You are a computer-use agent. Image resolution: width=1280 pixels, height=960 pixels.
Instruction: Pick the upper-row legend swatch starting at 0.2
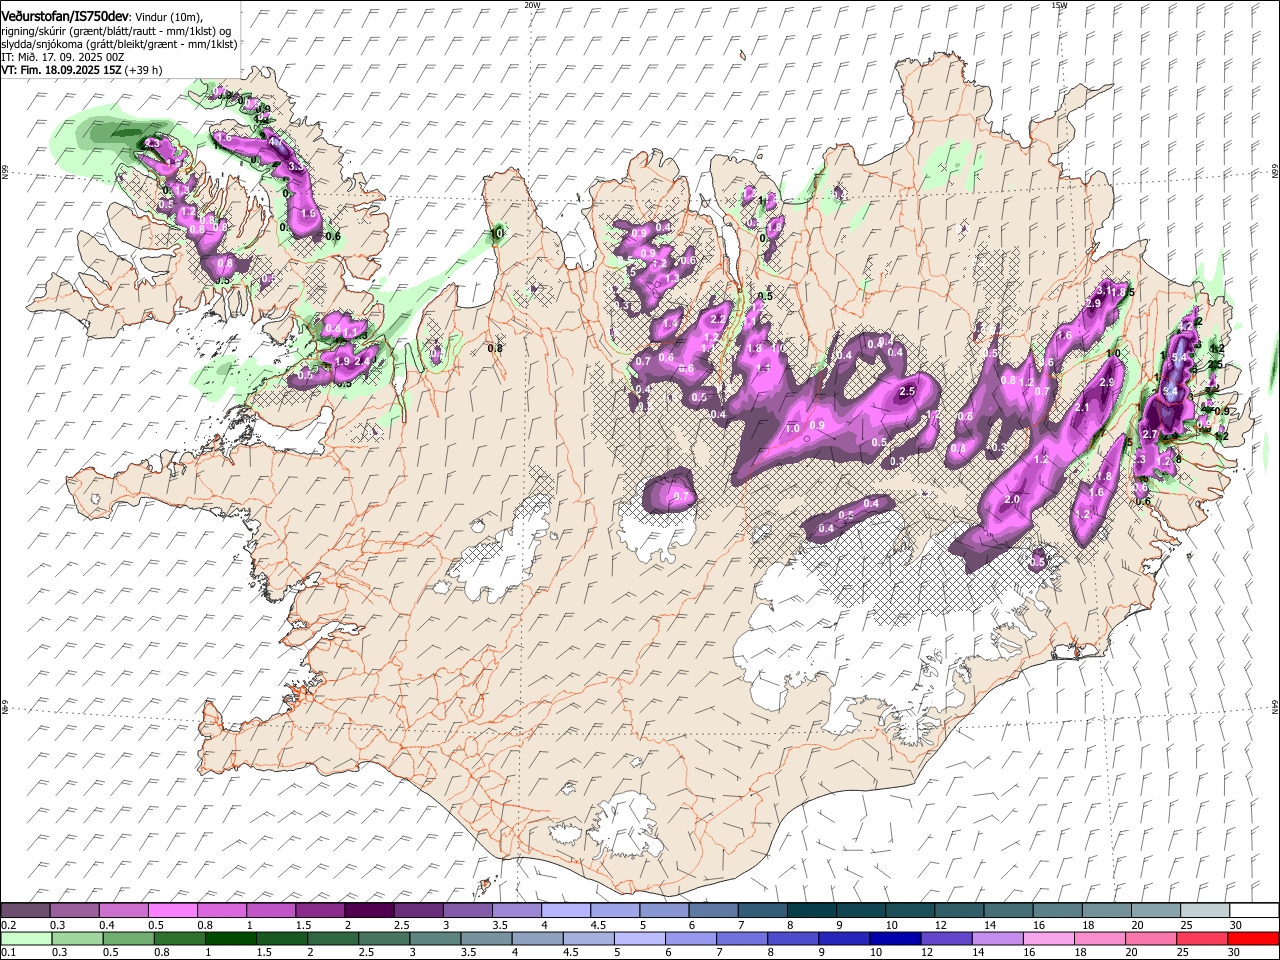[25, 911]
